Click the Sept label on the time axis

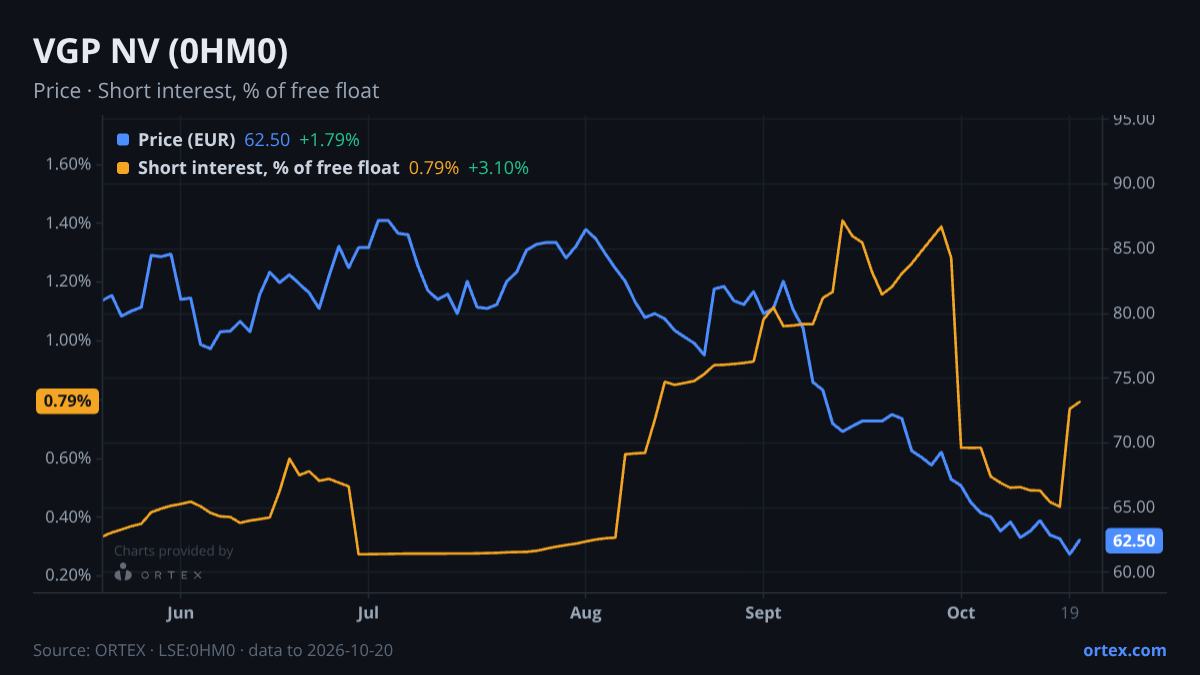763,613
